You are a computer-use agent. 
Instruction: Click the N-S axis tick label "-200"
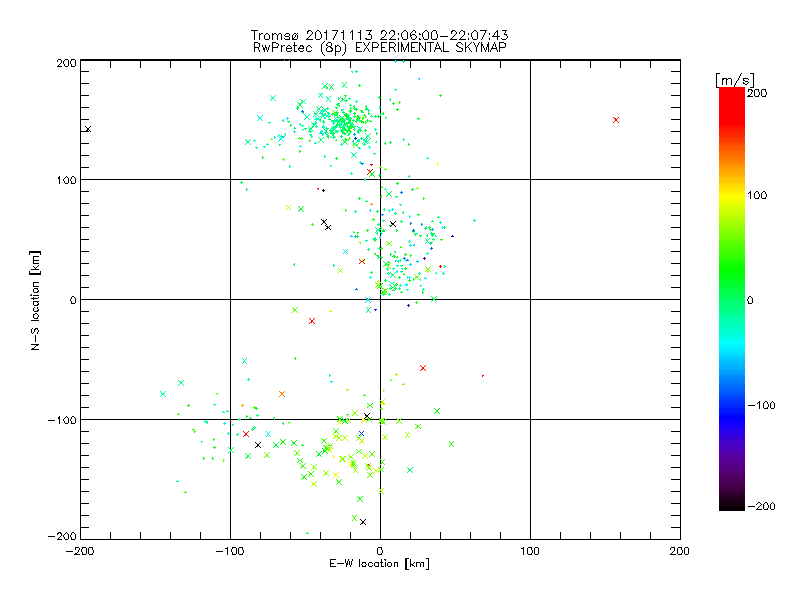[62, 537]
